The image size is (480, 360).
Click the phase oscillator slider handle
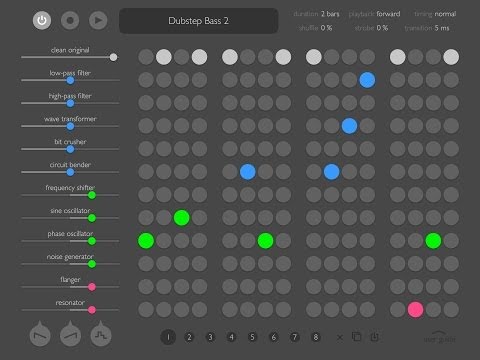coord(92,241)
